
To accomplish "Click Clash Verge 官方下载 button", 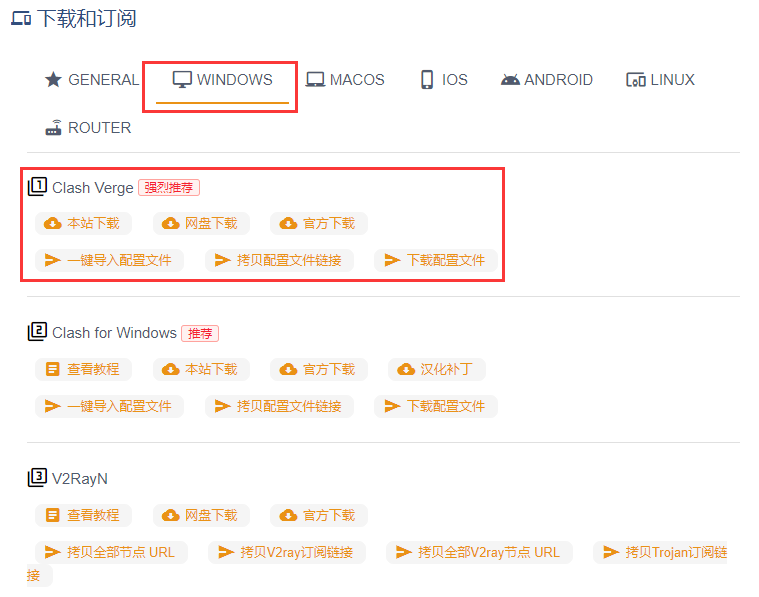I will tap(319, 223).
